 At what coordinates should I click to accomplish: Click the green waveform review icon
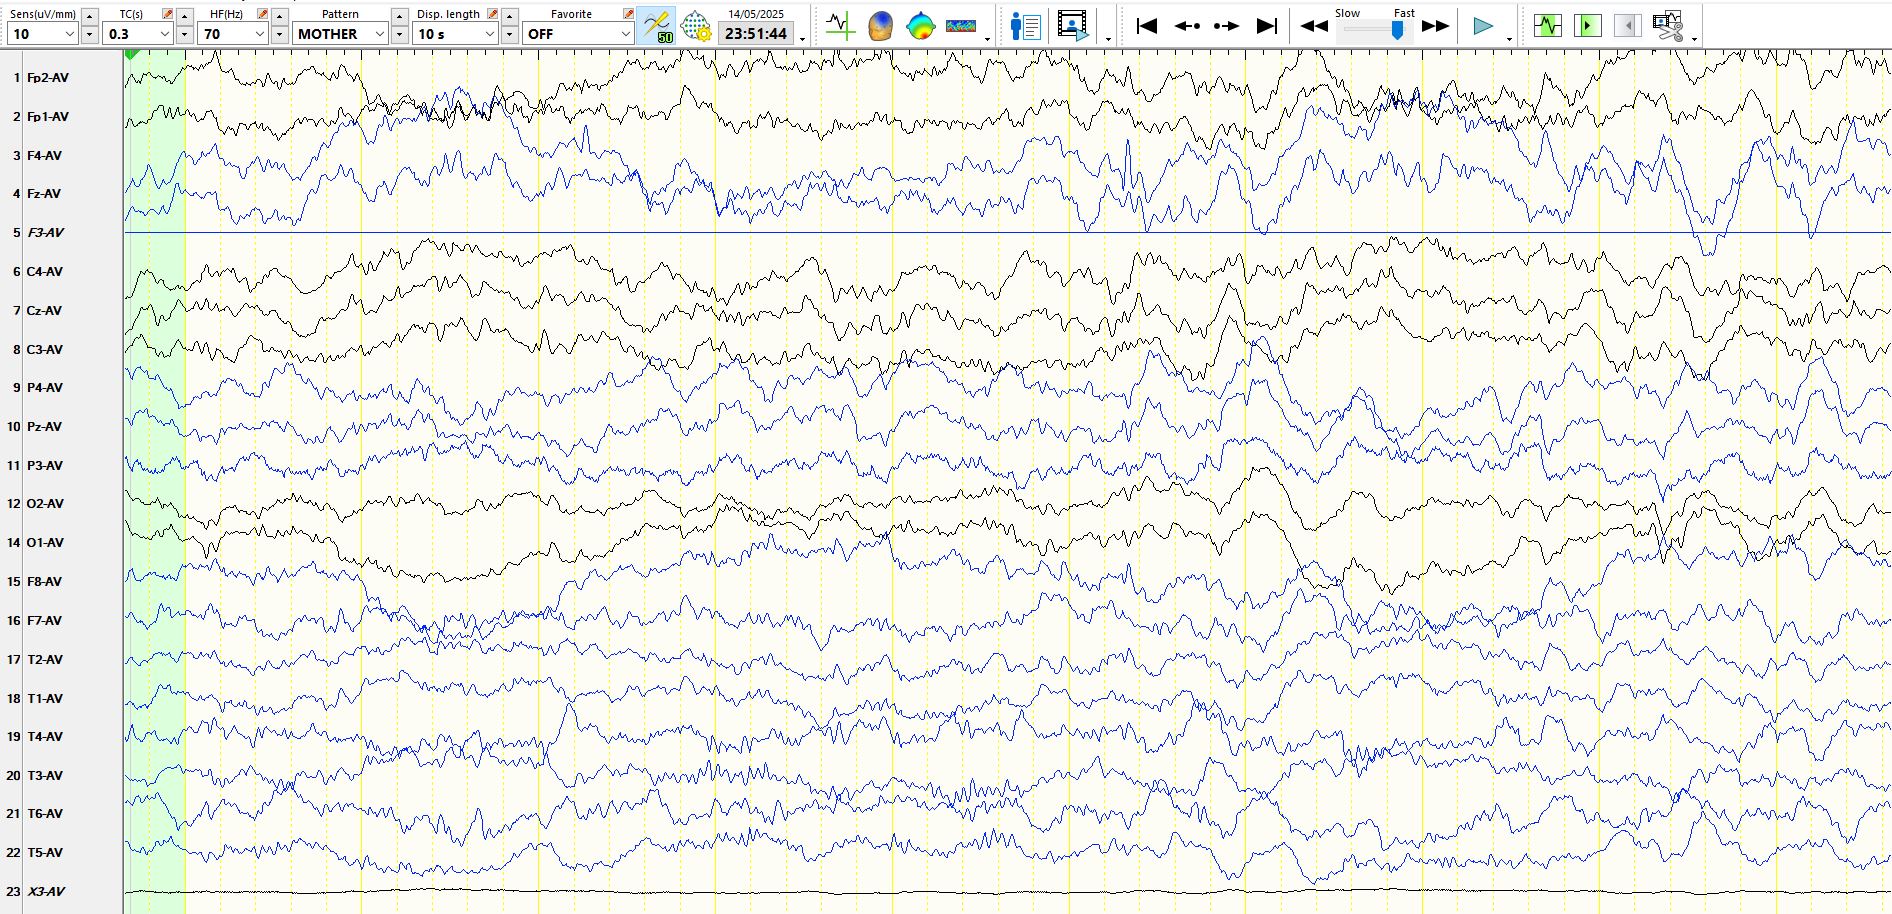tap(1548, 26)
